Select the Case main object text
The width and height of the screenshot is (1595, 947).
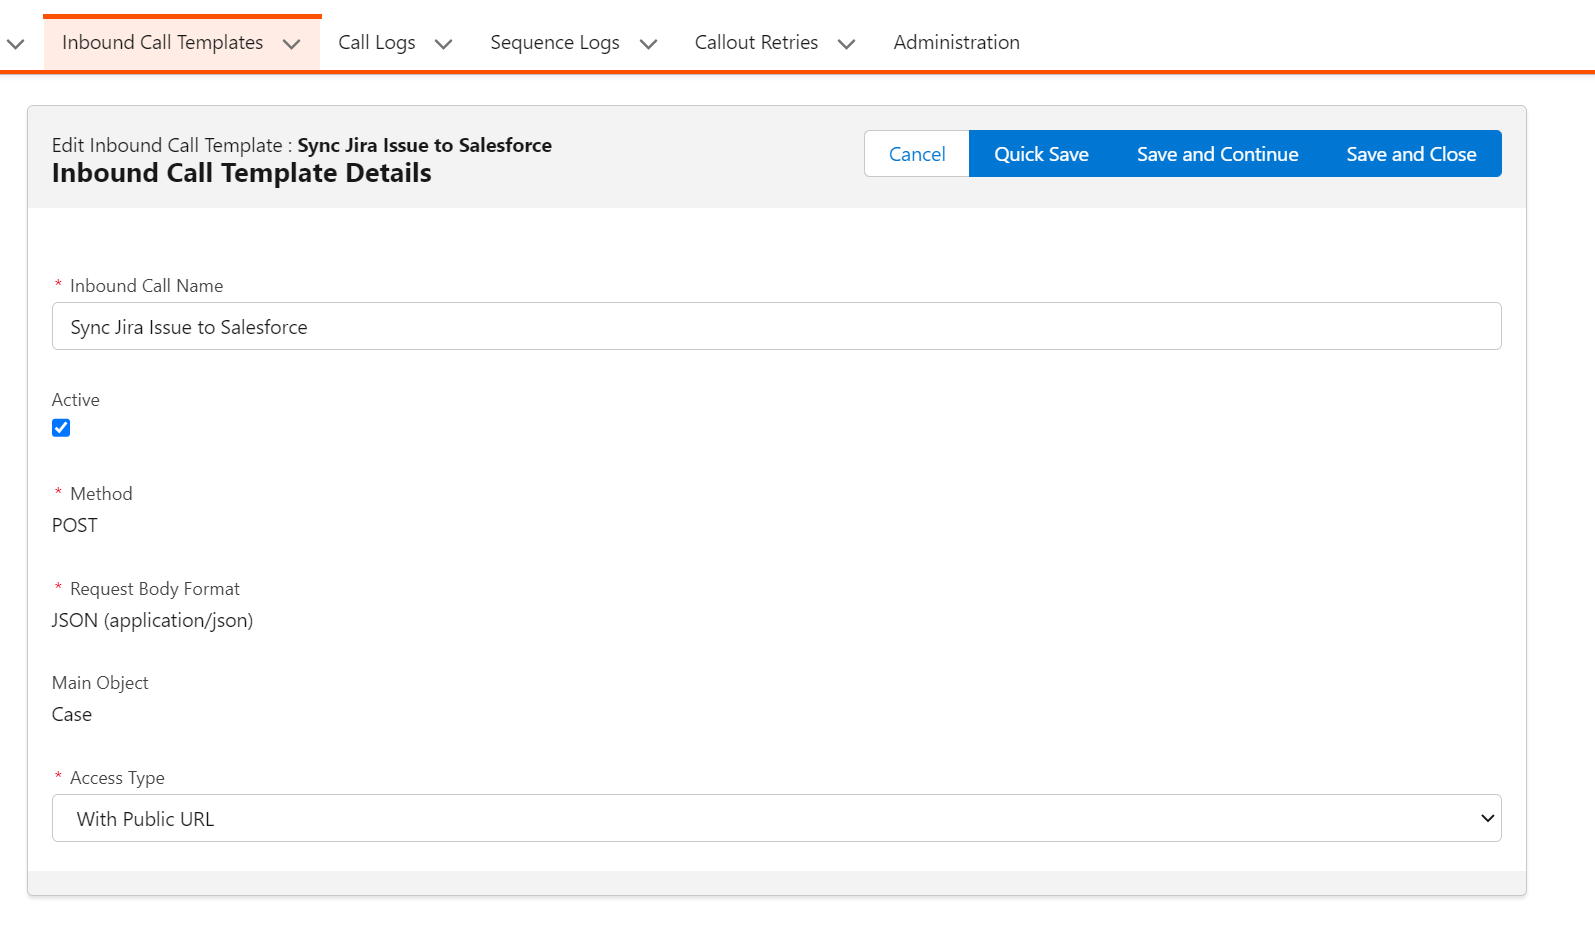pos(72,714)
